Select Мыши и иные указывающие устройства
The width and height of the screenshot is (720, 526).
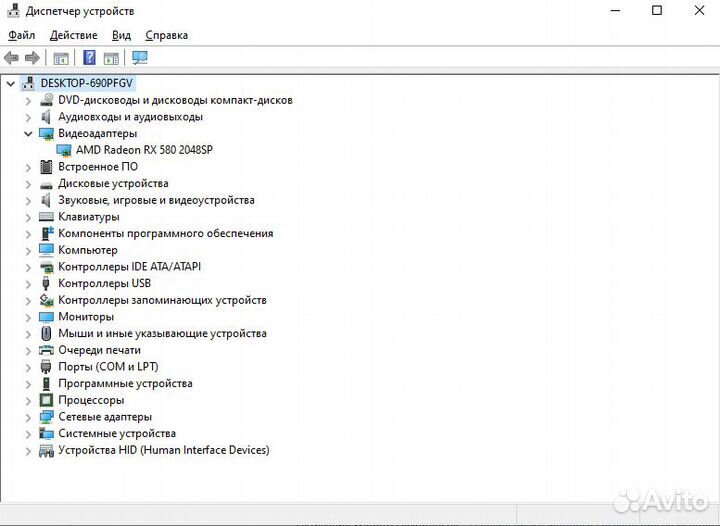click(162, 334)
